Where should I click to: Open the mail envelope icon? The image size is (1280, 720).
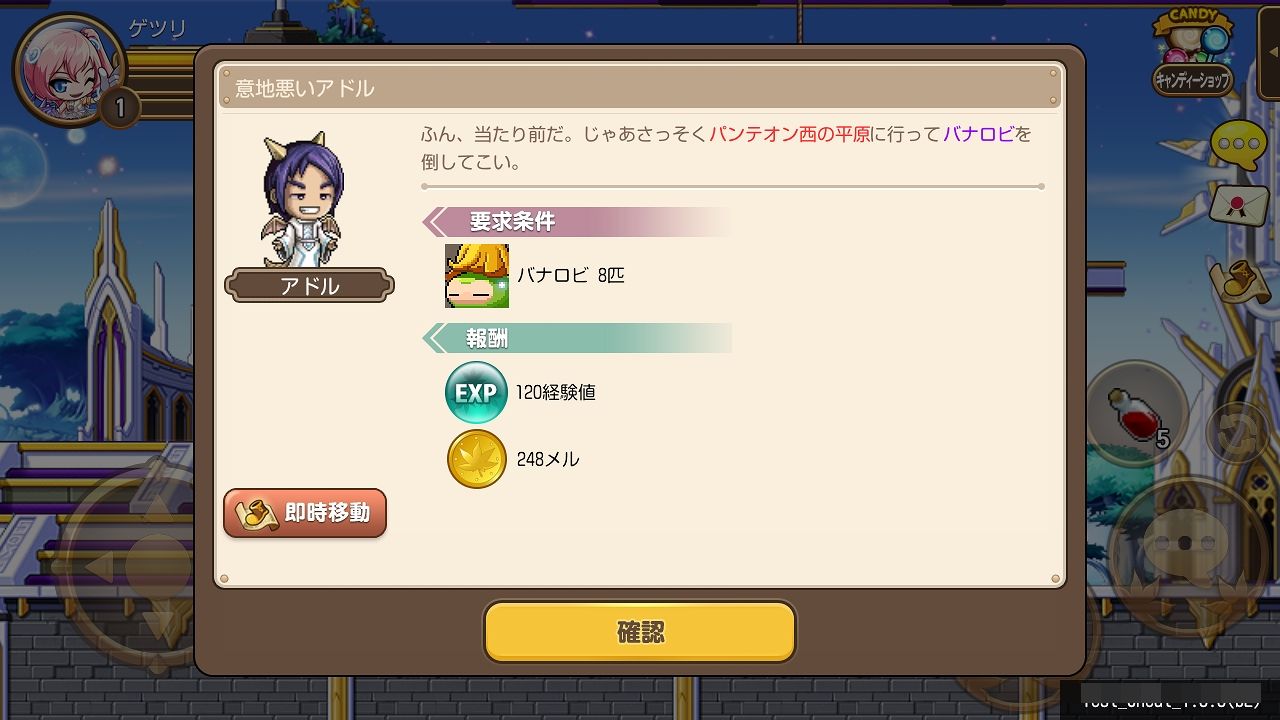pos(1239,205)
